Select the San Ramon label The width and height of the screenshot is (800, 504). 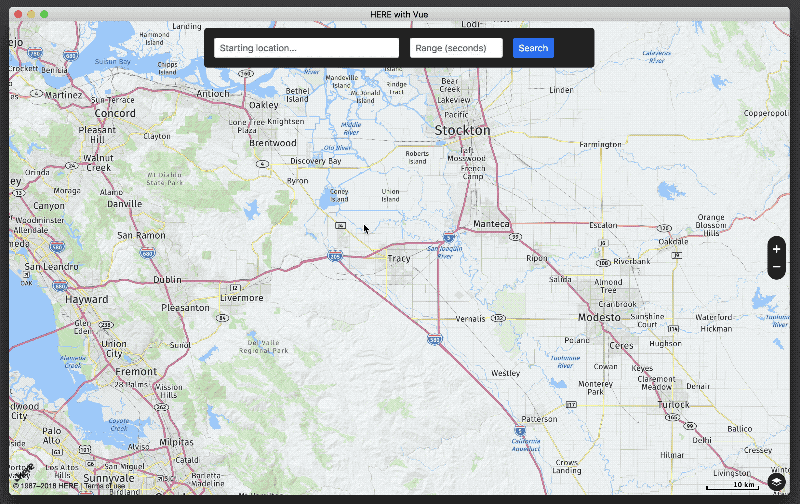[141, 236]
